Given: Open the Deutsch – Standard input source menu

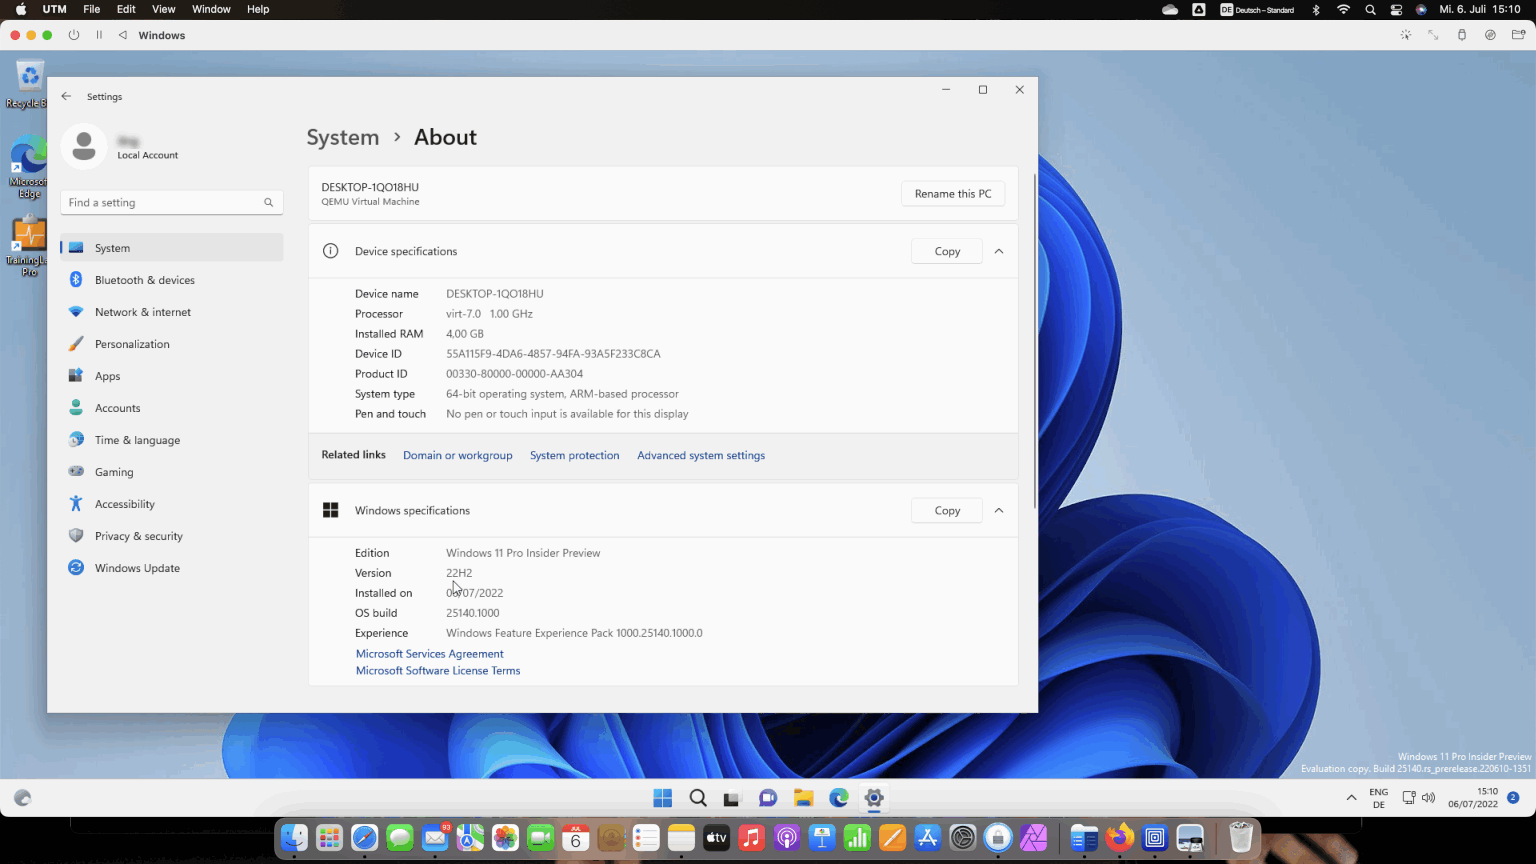Looking at the screenshot, I should pos(1257,9).
